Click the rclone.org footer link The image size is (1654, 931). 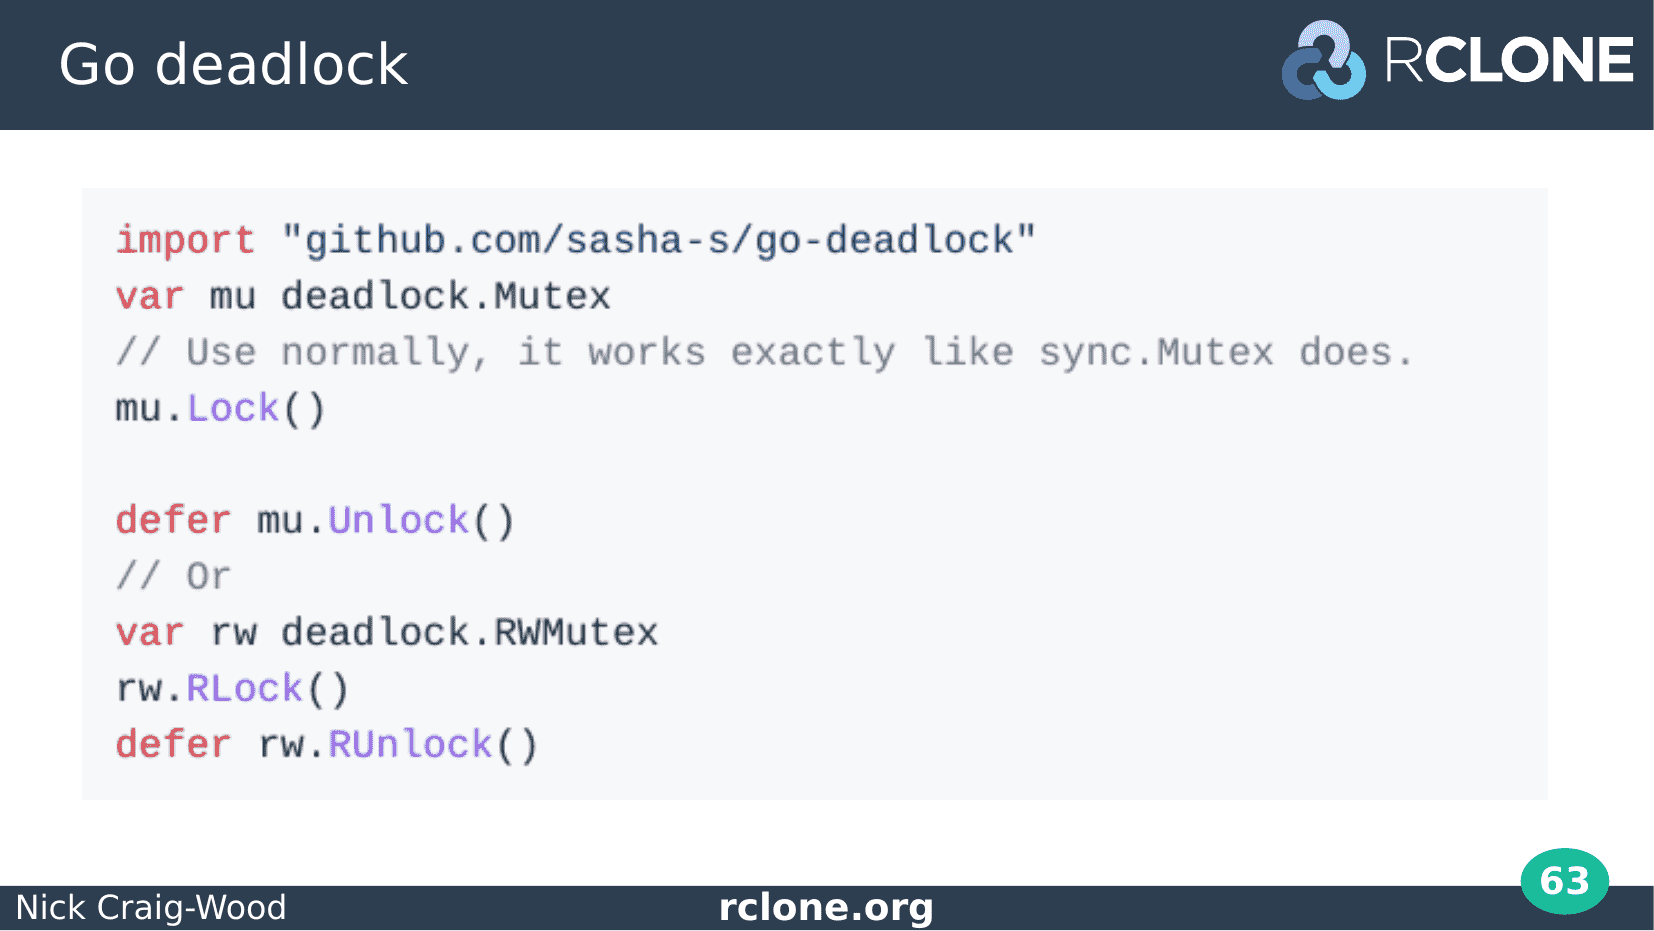[826, 907]
